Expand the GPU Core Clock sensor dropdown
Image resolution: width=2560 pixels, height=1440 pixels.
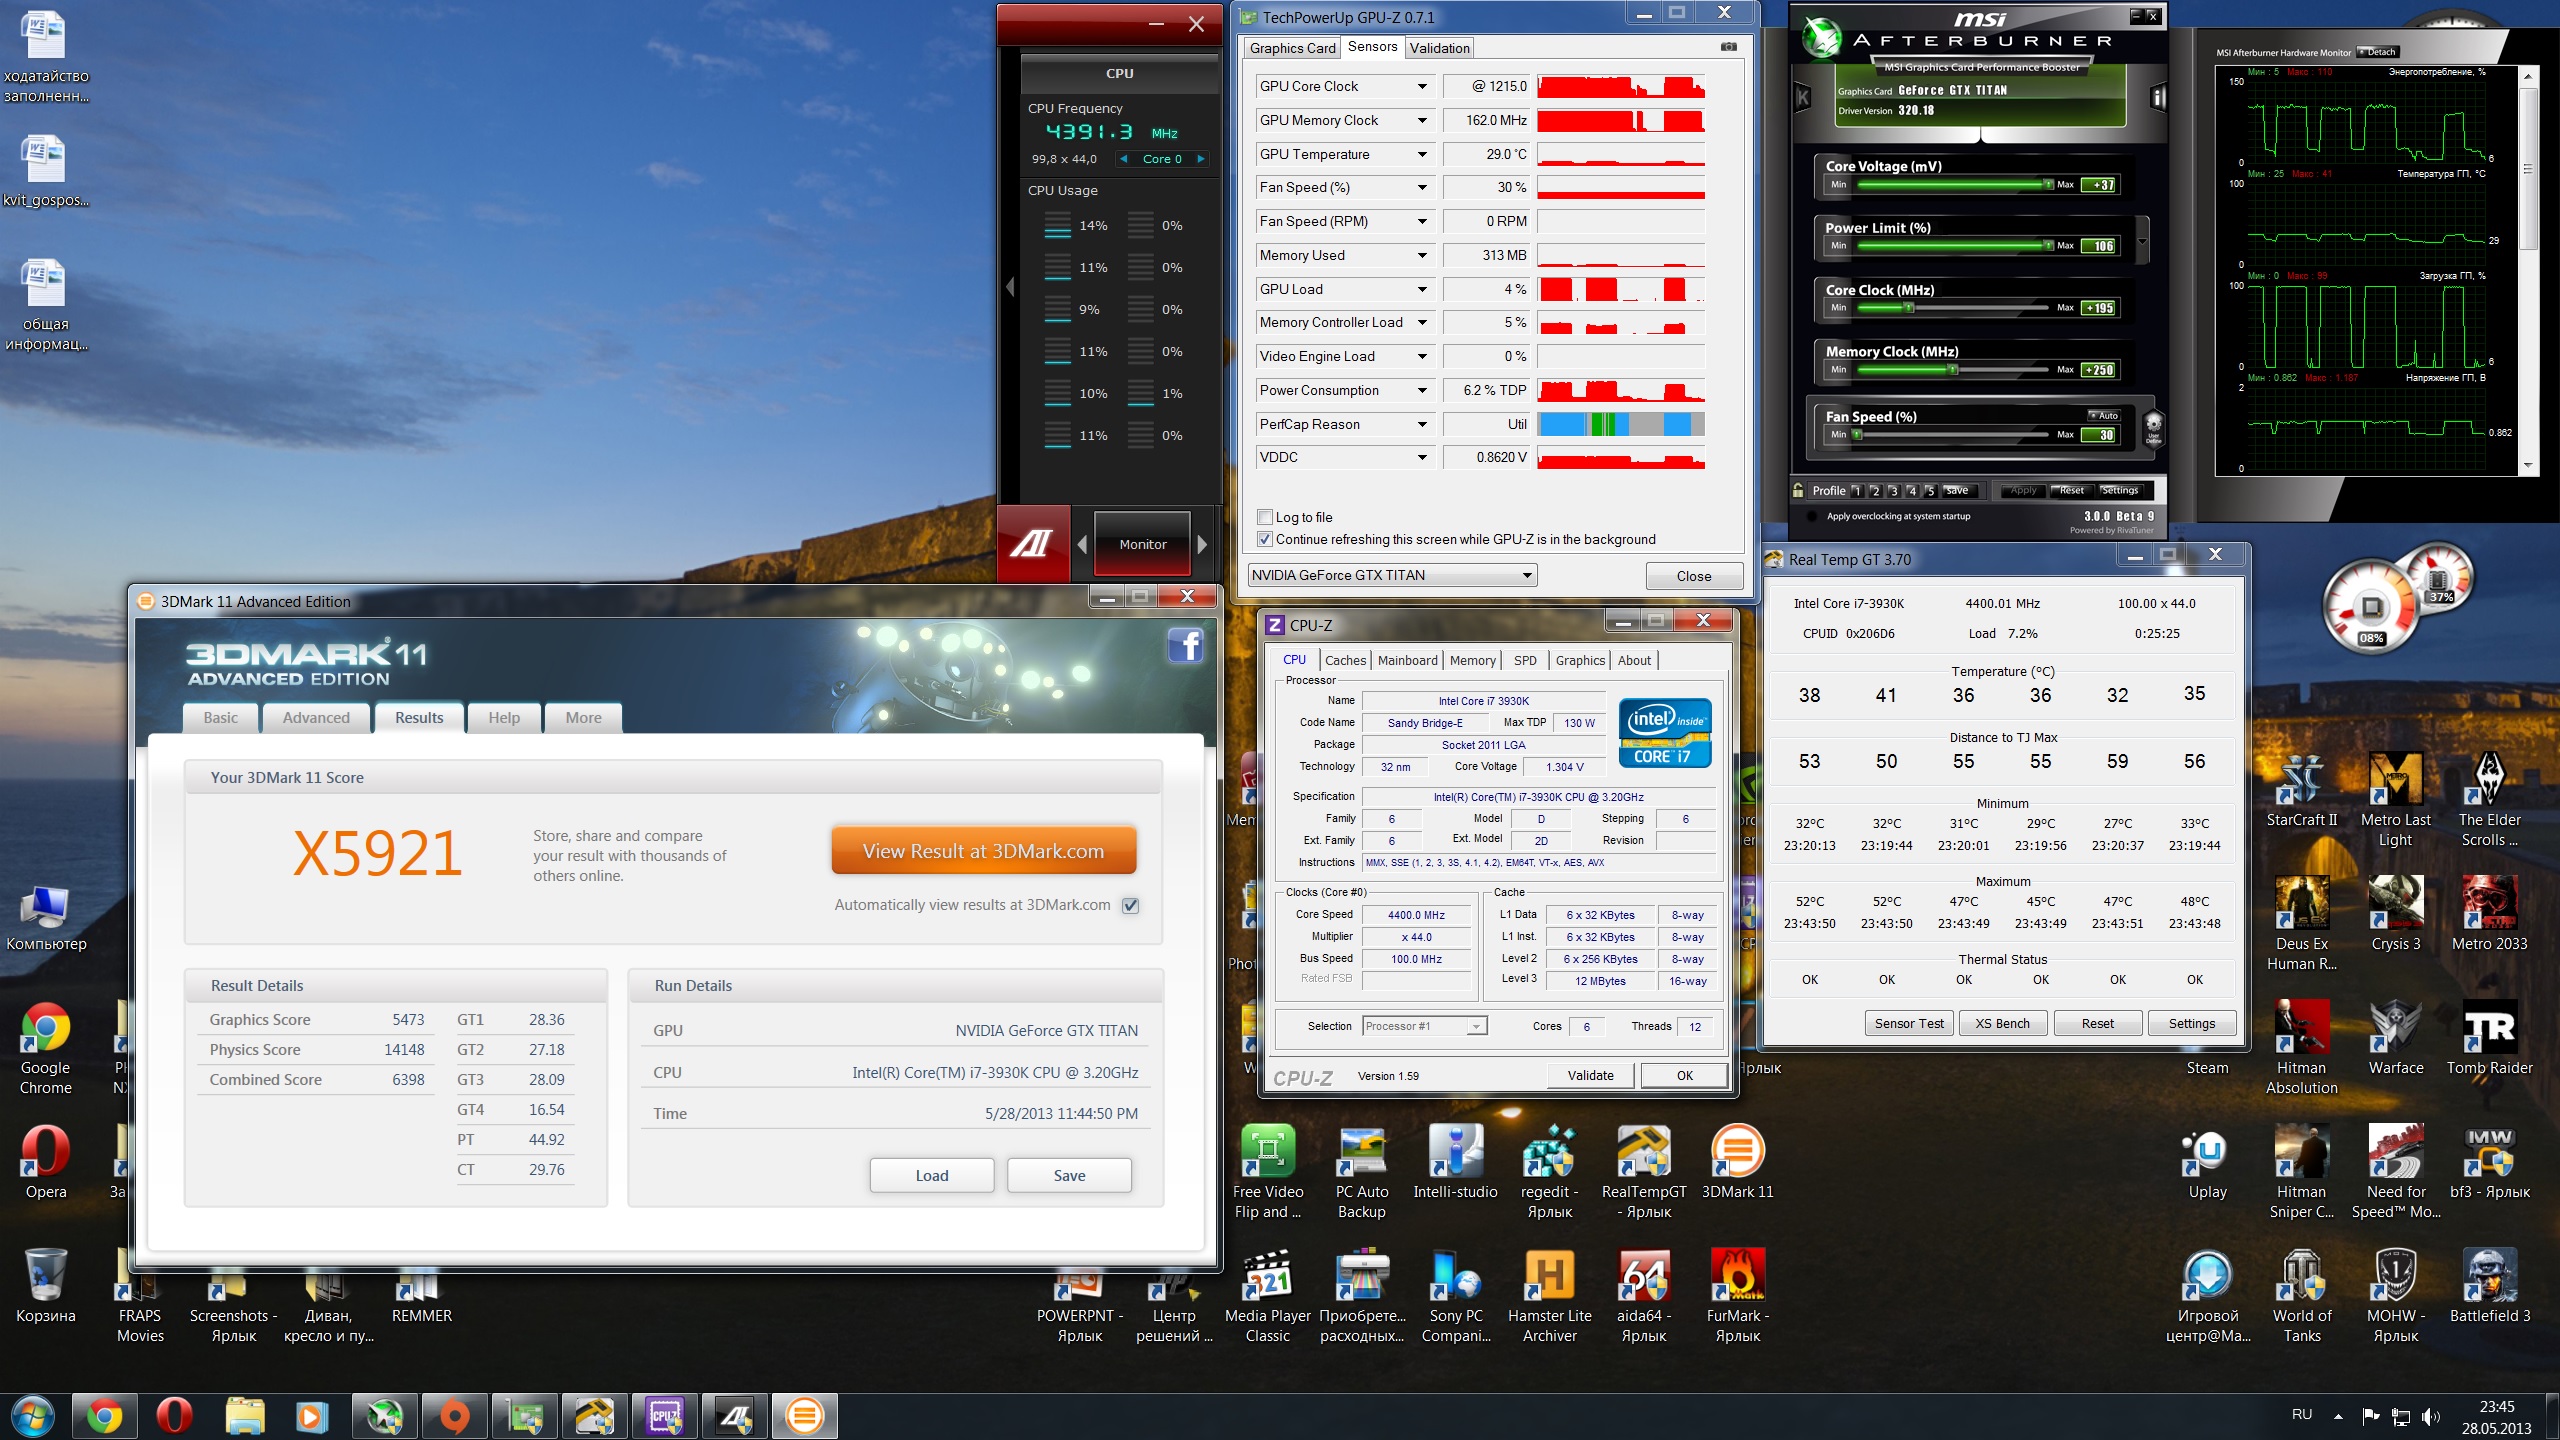[x=1422, y=87]
